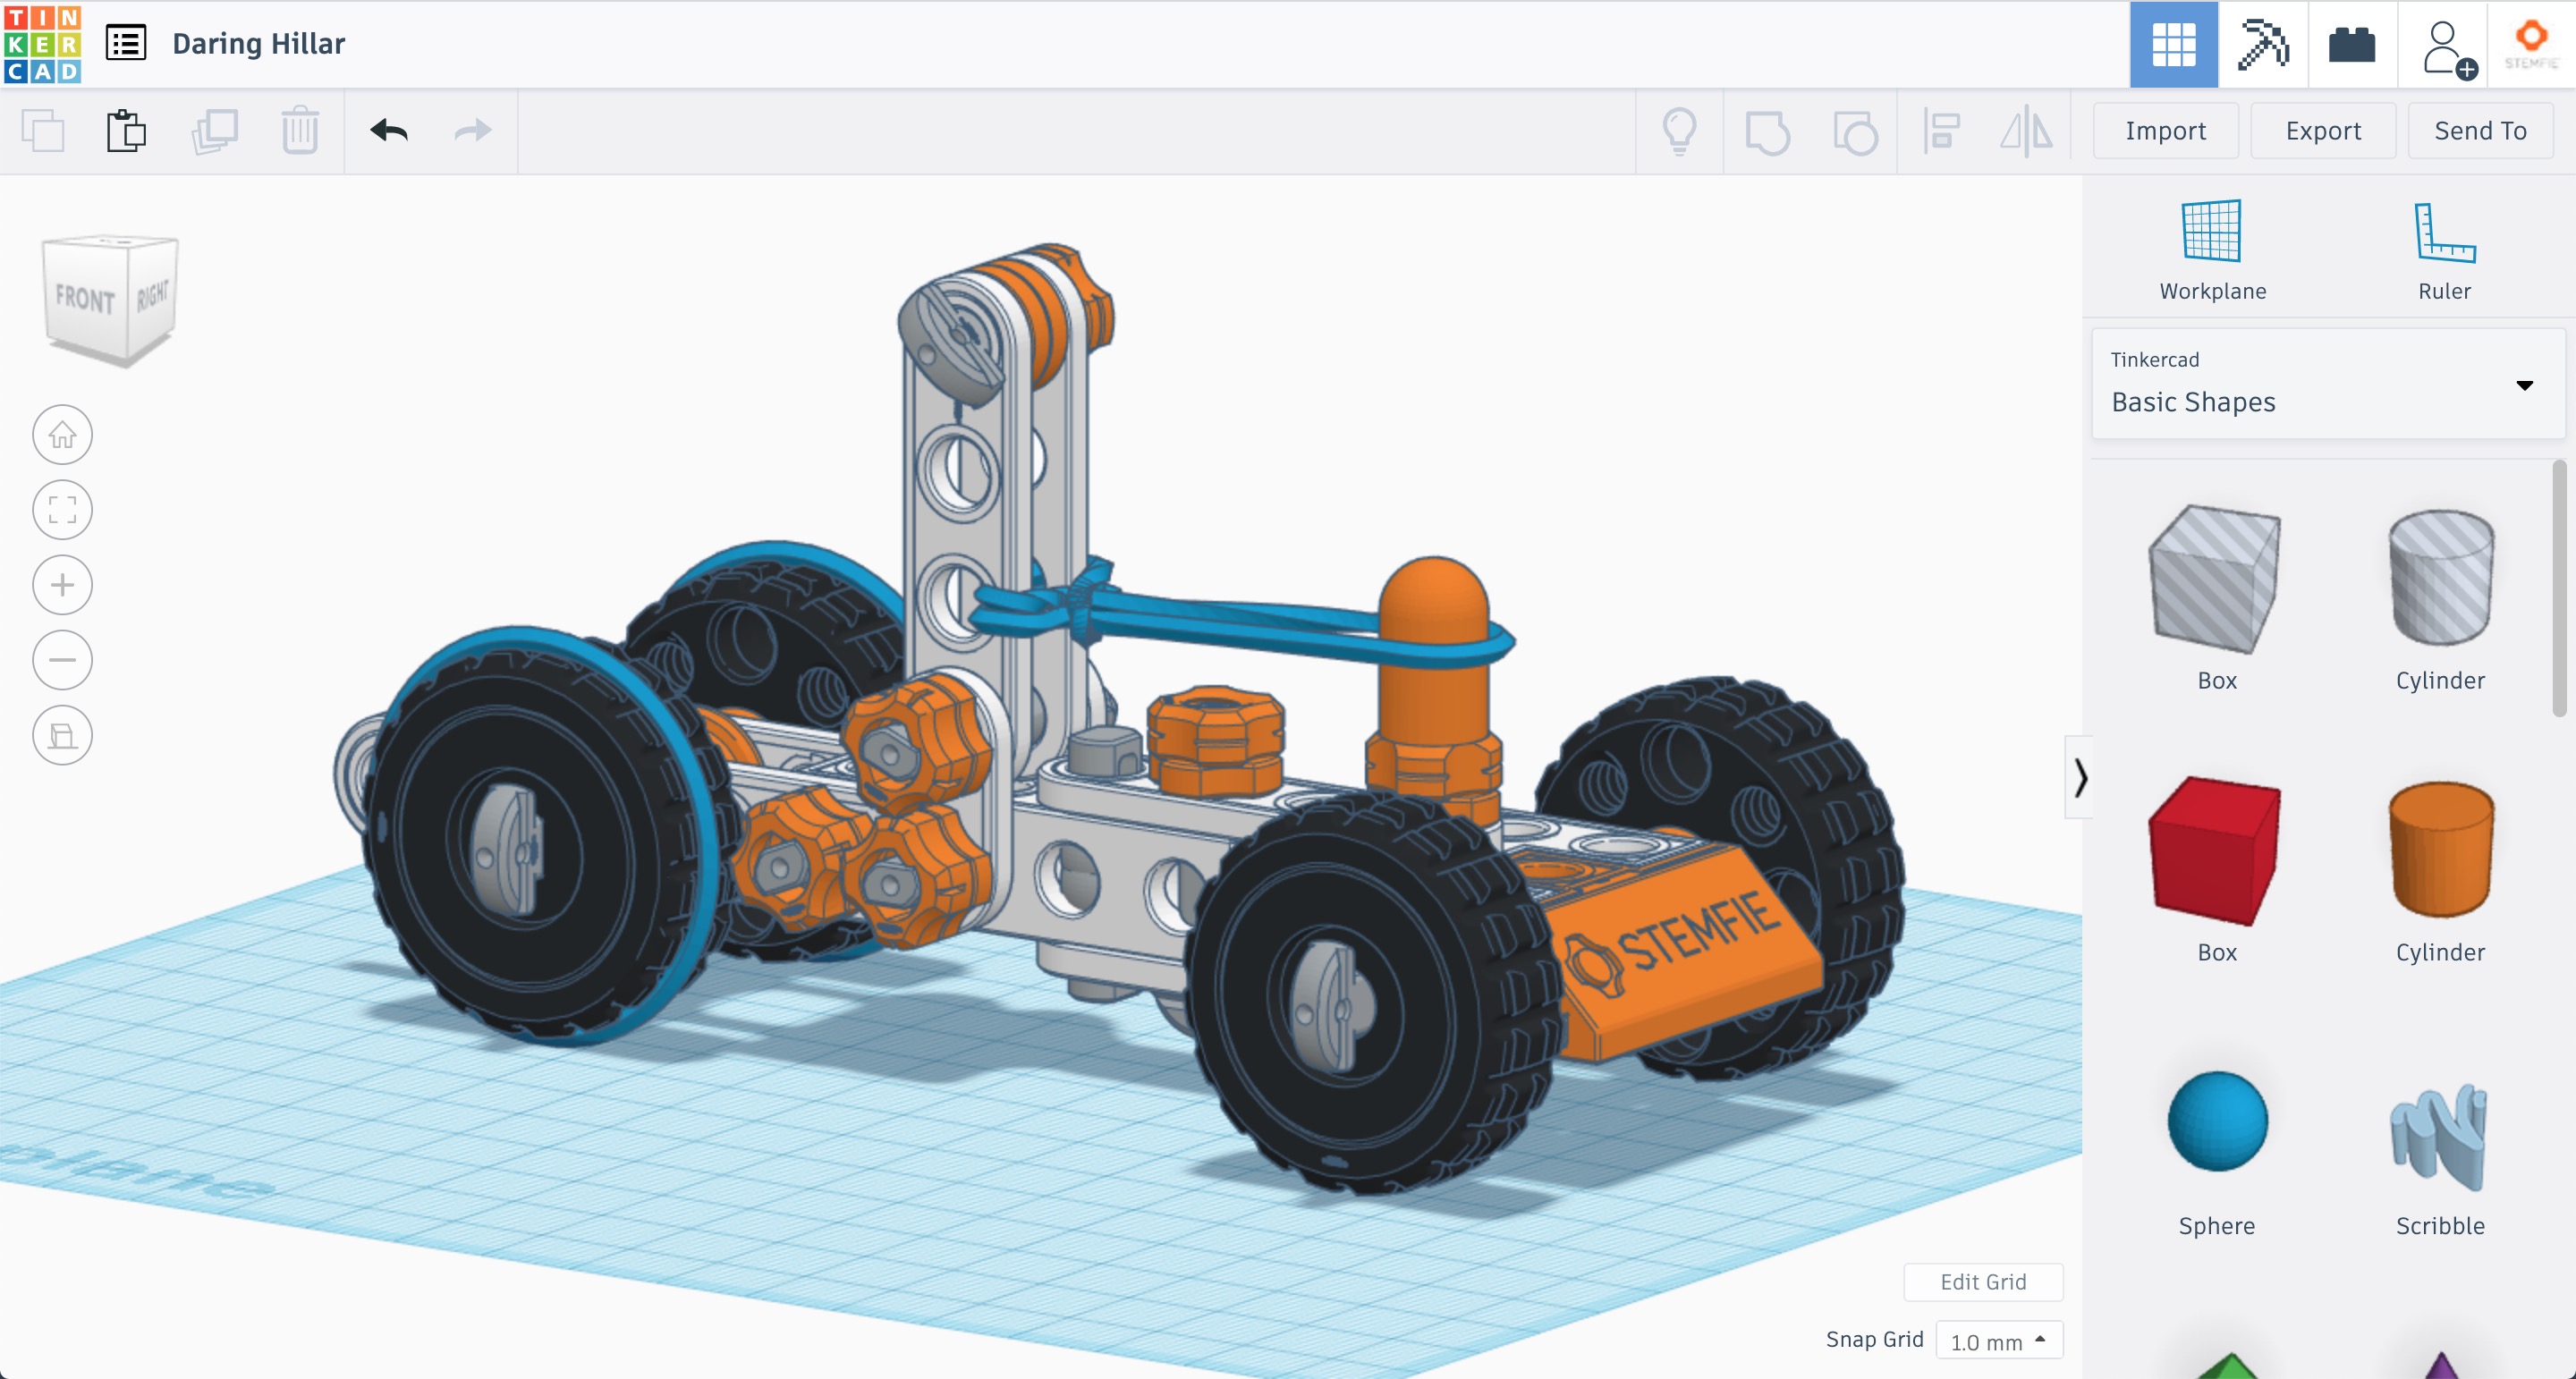Select the Workplane tool
This screenshot has width=2576, height=1379.
[x=2212, y=250]
